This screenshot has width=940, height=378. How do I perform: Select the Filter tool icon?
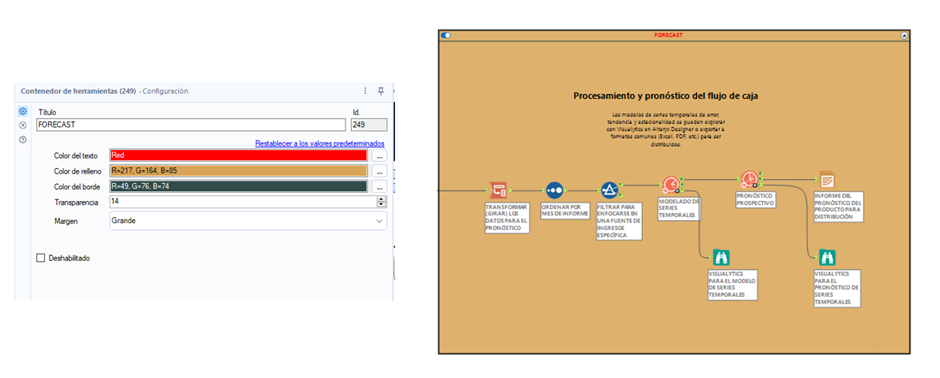[x=610, y=190]
